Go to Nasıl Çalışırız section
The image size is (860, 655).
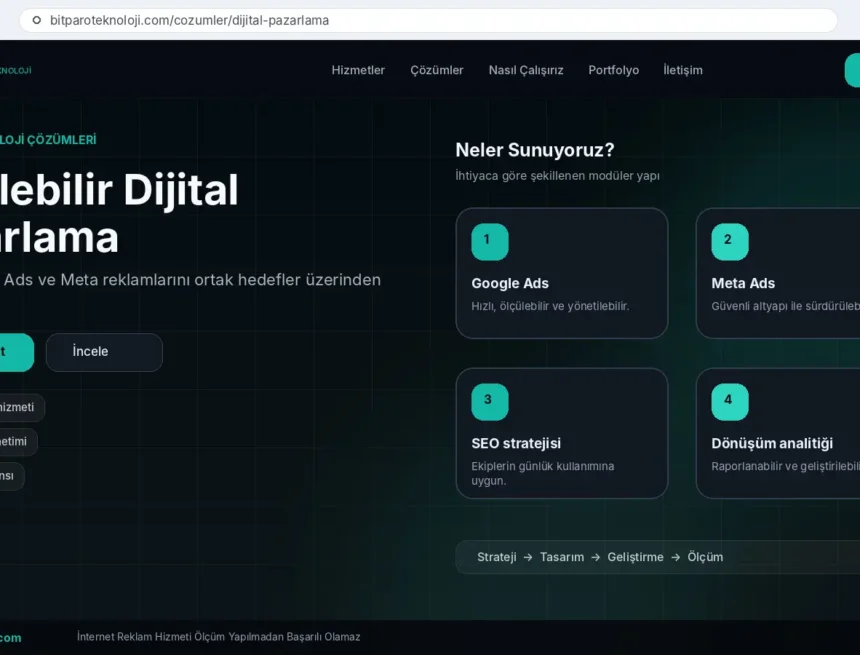coord(526,70)
